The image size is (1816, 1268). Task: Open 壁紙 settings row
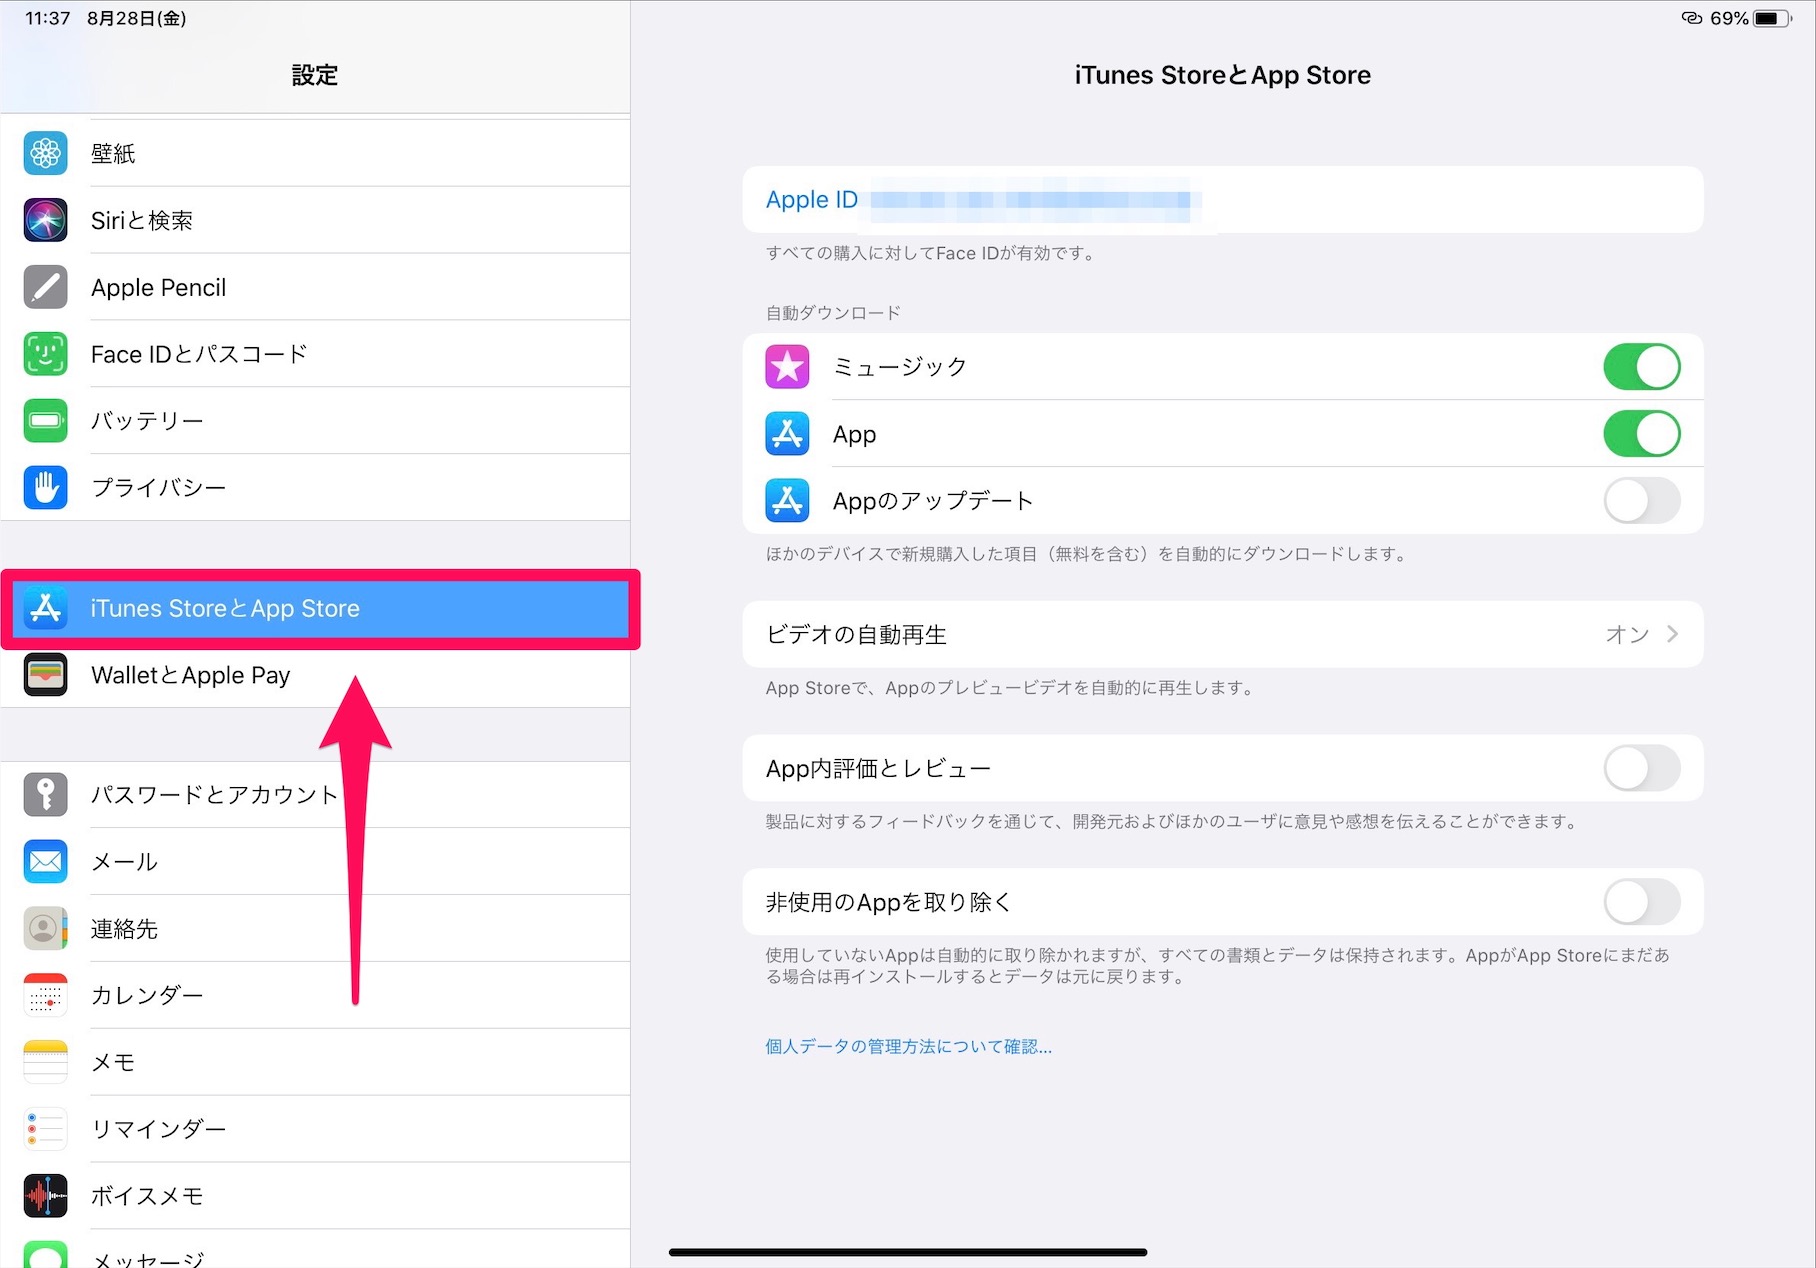click(x=315, y=153)
